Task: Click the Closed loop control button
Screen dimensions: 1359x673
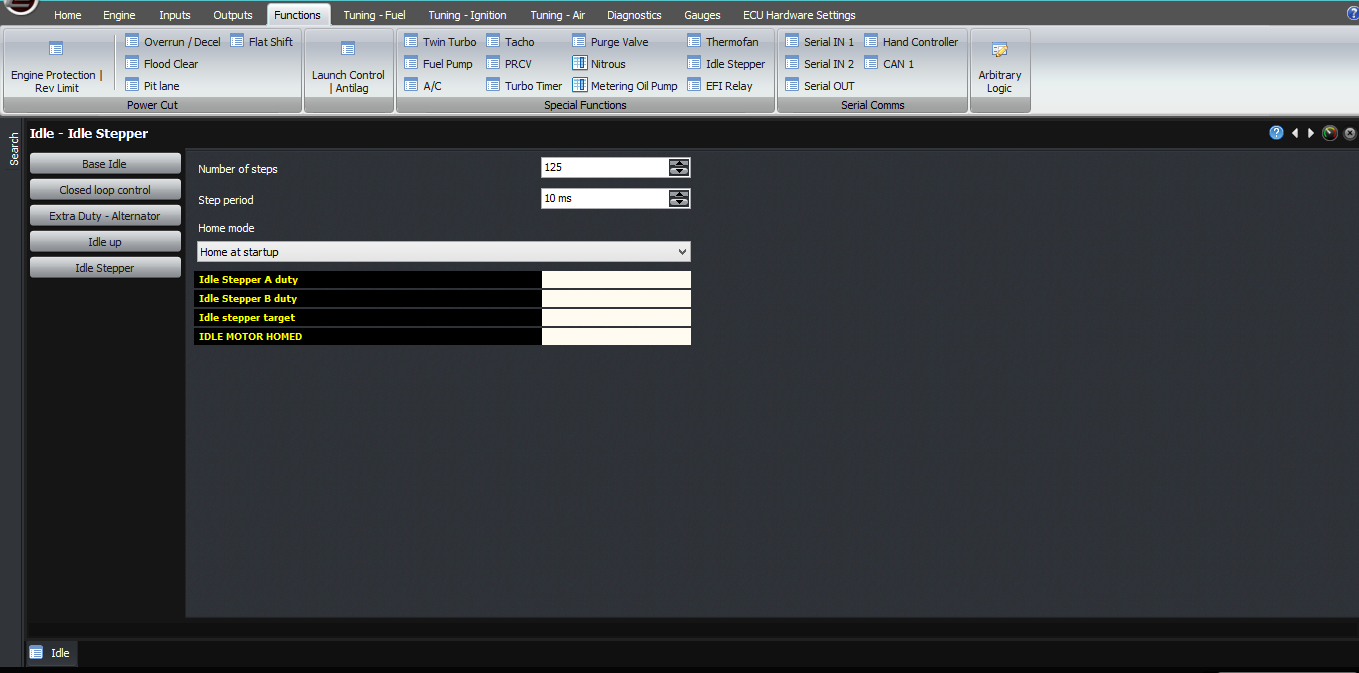Action: click(x=105, y=190)
